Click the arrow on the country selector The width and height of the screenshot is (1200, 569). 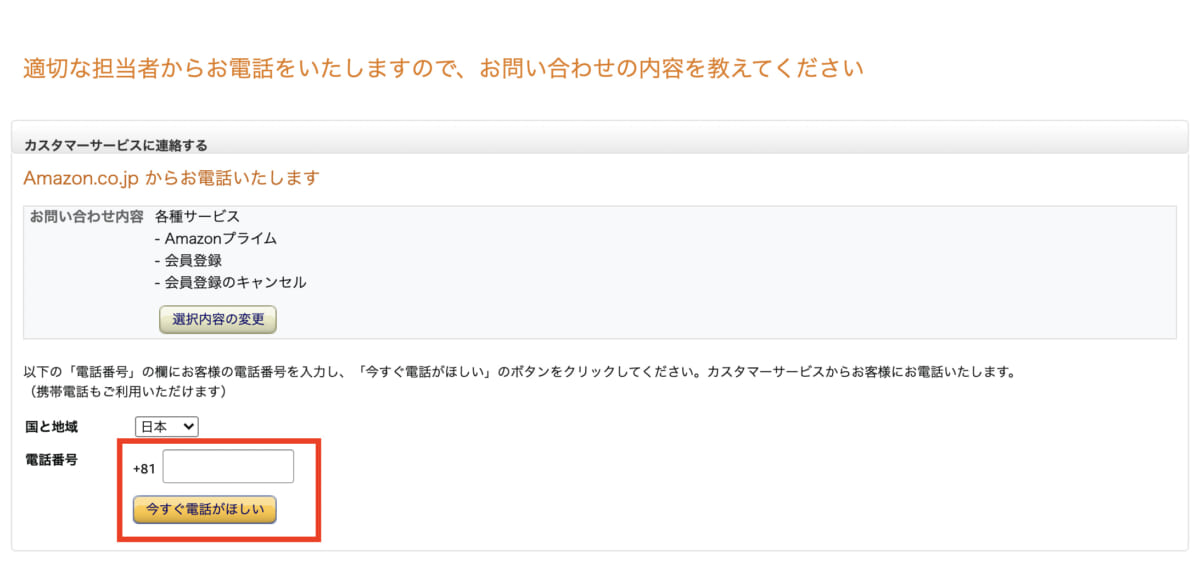point(189,427)
